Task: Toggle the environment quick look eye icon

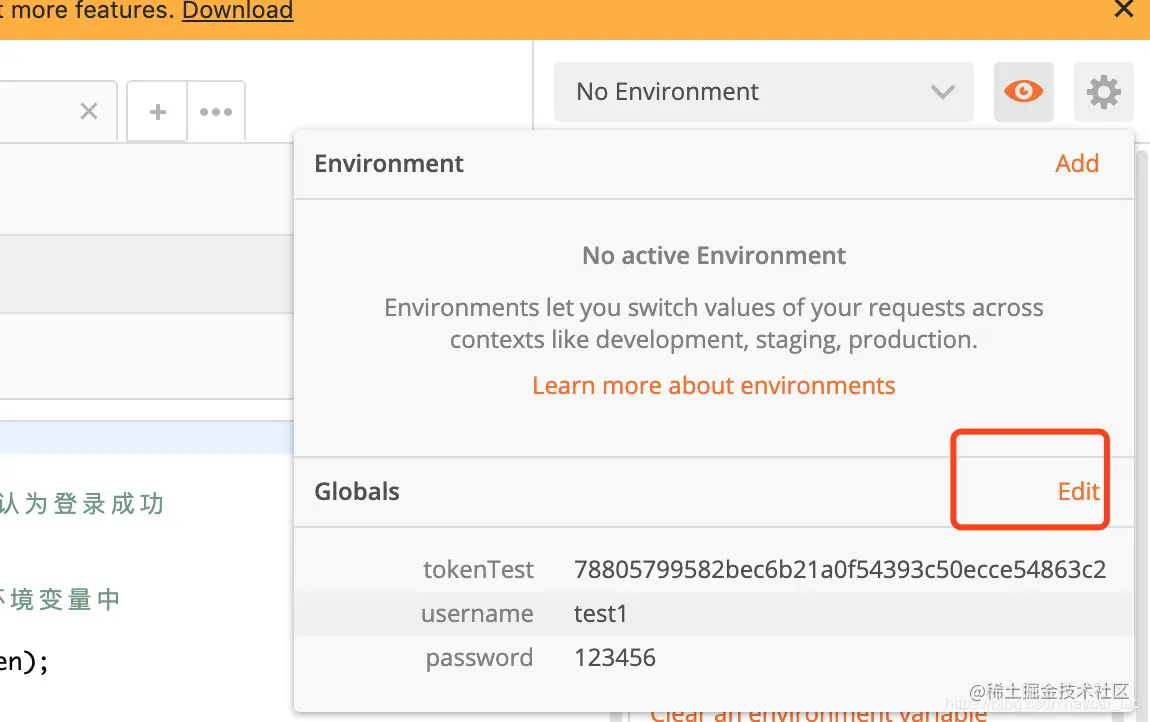Action: point(1023,92)
